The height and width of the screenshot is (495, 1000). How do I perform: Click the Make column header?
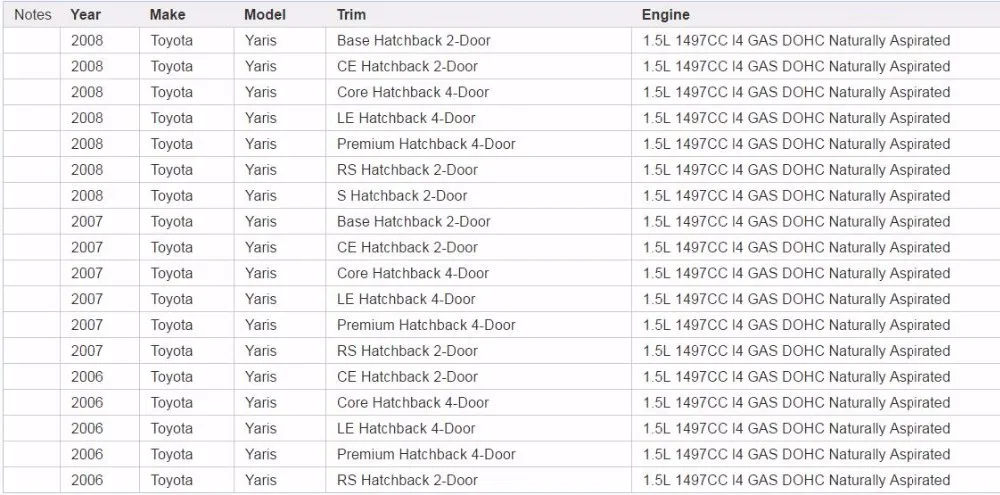point(168,15)
